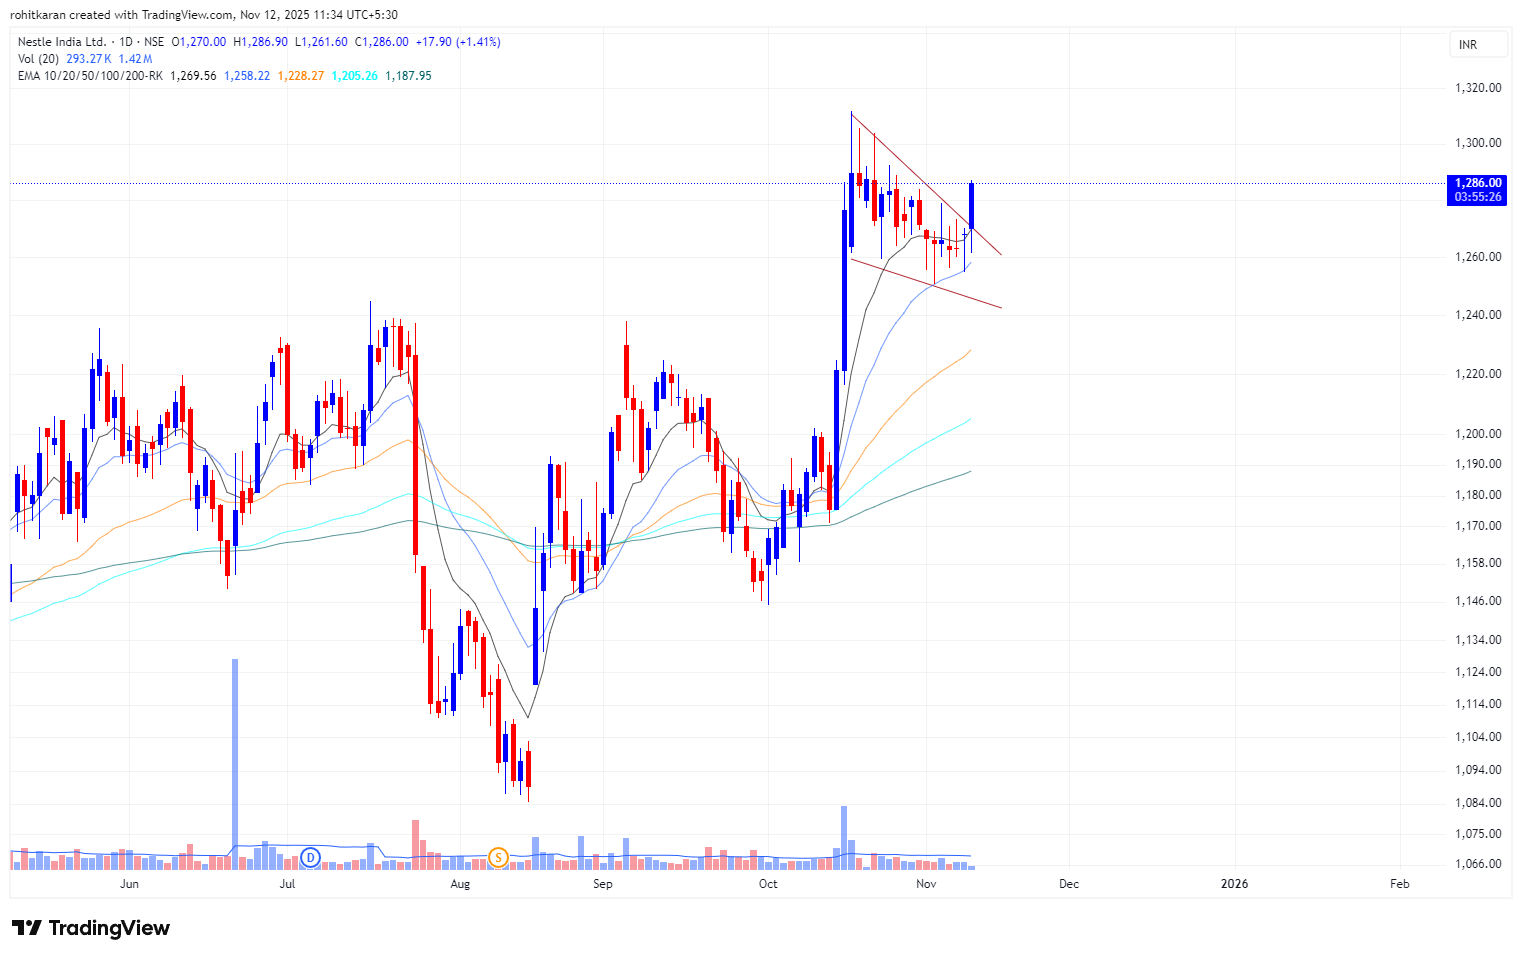Click the 1,240.00 price axis label
1522x958 pixels.
pyautogui.click(x=1478, y=315)
